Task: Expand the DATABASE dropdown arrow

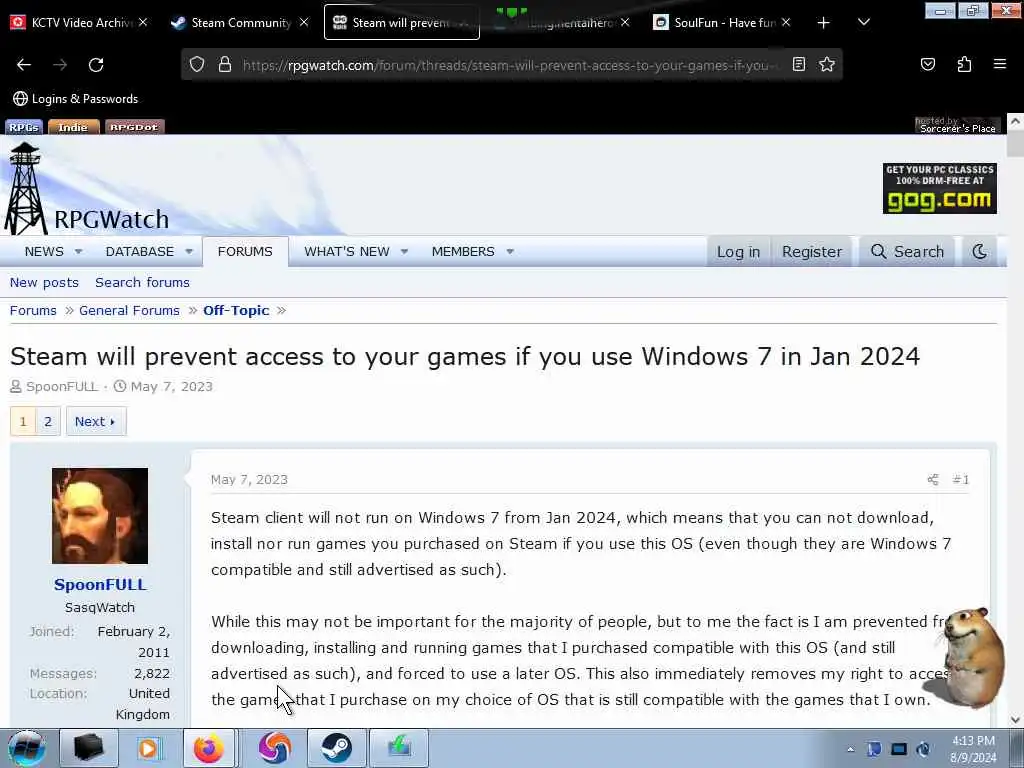Action: [189, 251]
